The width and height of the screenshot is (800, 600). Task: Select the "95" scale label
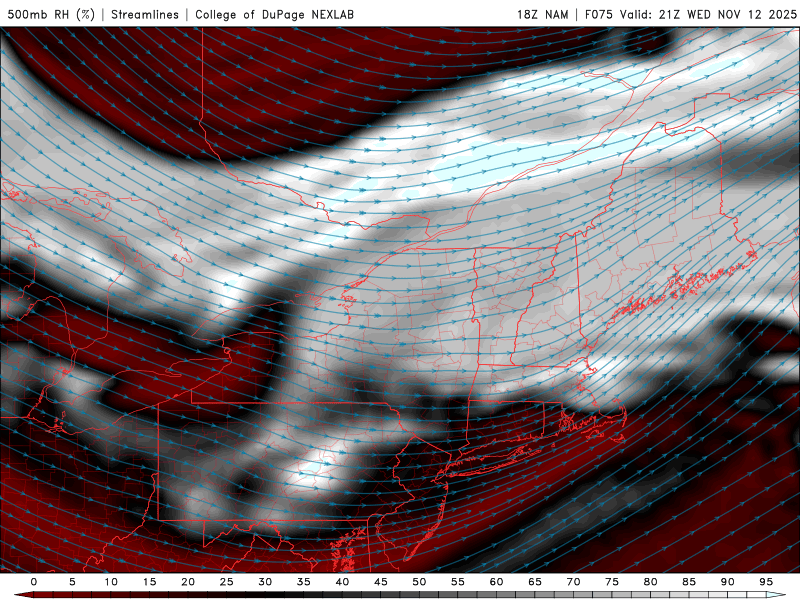pyautogui.click(x=766, y=582)
